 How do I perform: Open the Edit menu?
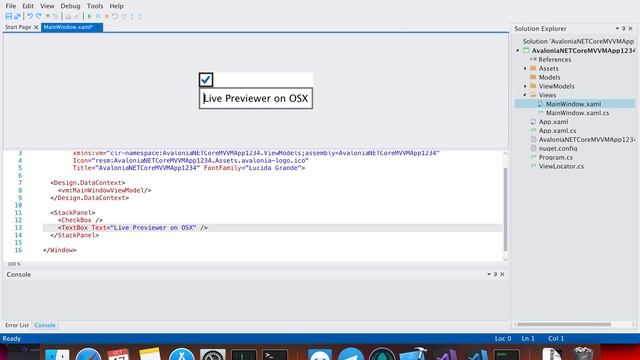[28, 6]
